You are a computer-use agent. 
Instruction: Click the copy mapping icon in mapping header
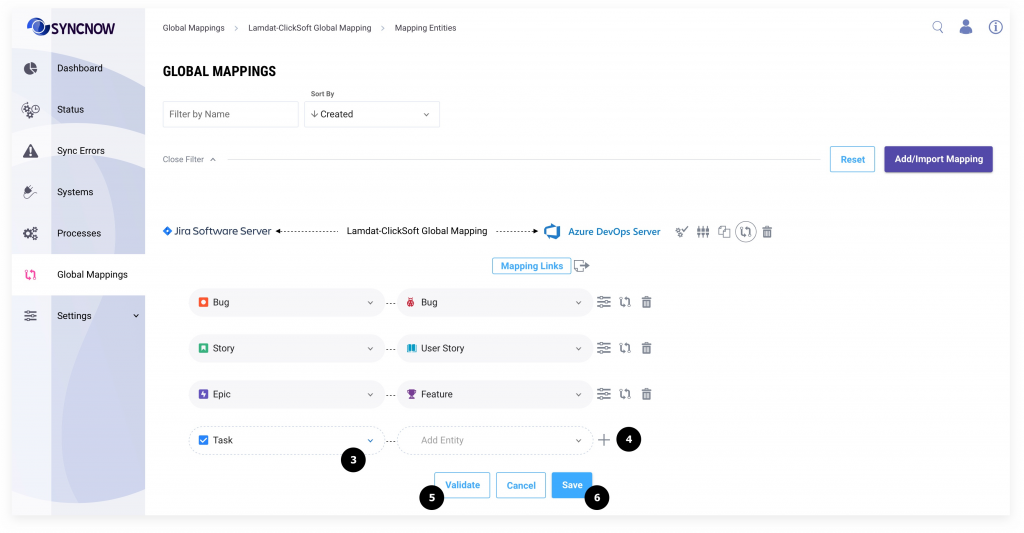pyautogui.click(x=724, y=232)
